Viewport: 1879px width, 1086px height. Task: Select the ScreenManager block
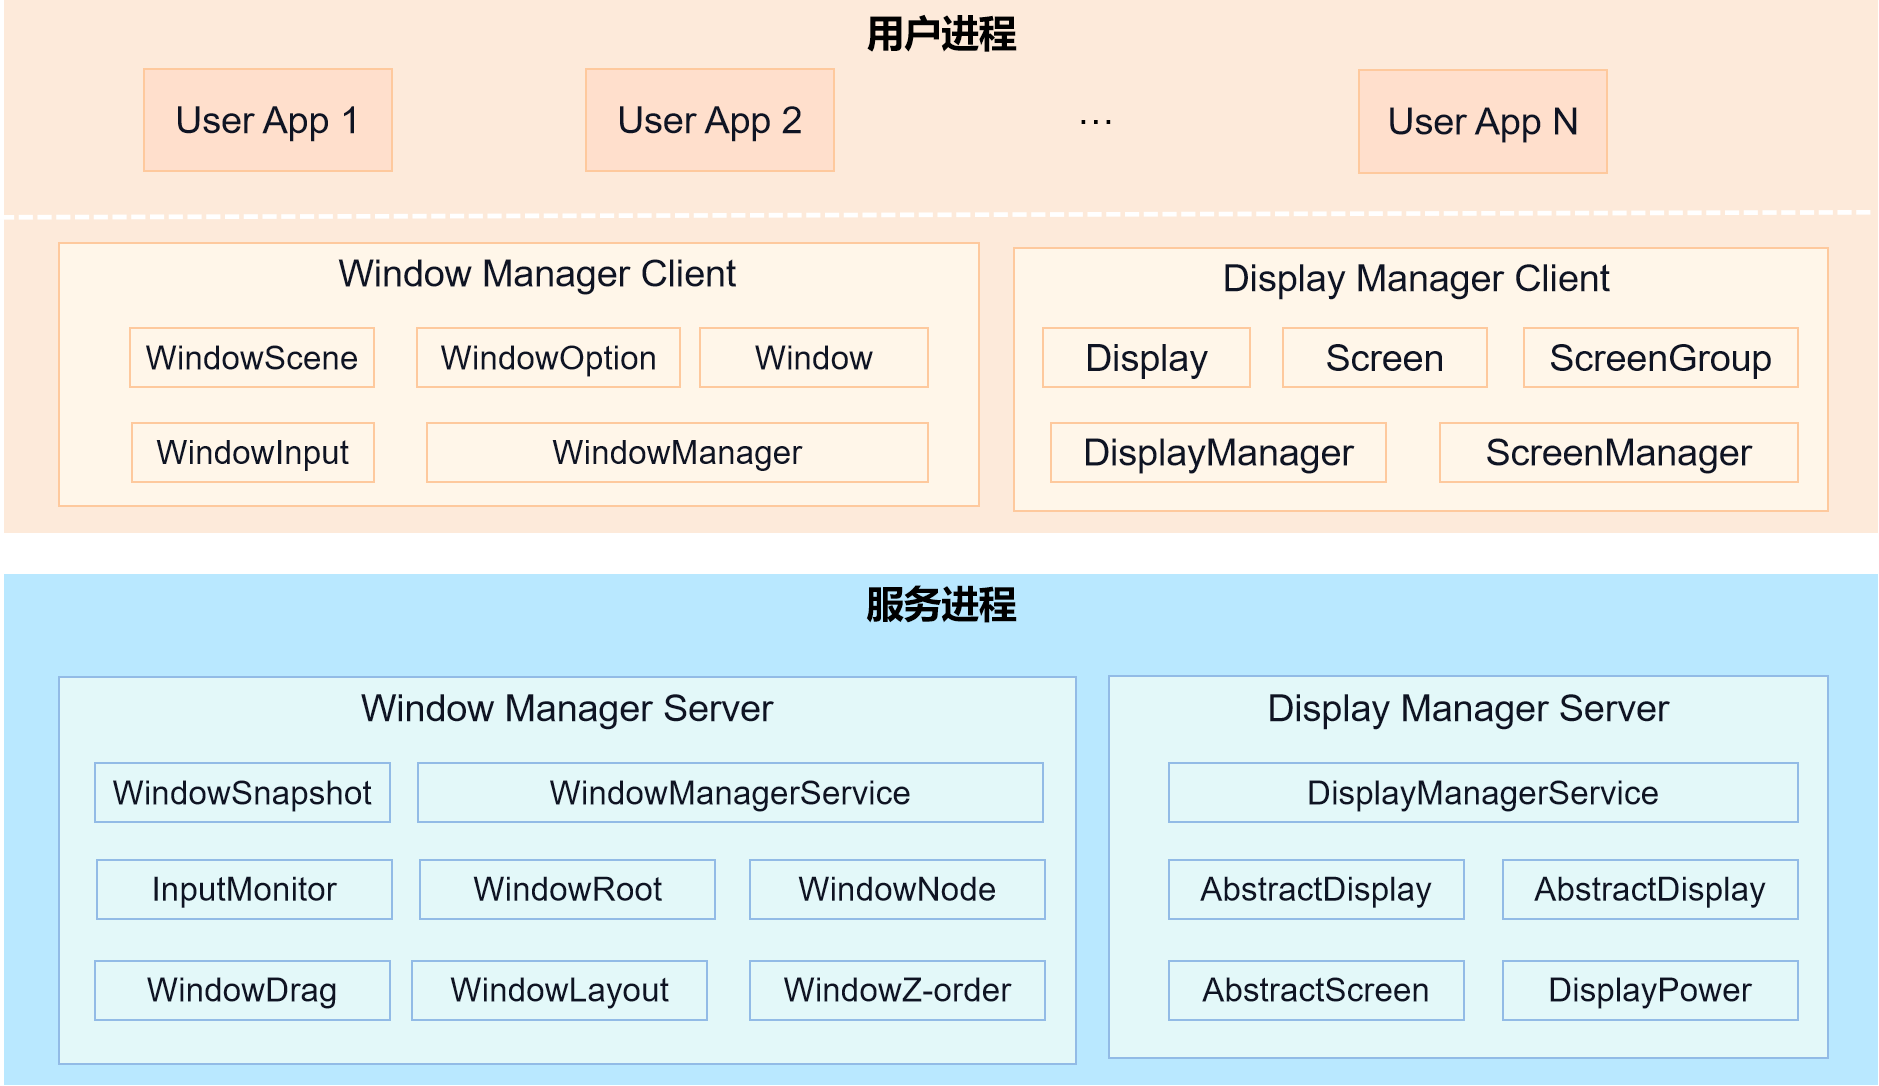pyautogui.click(x=1618, y=453)
